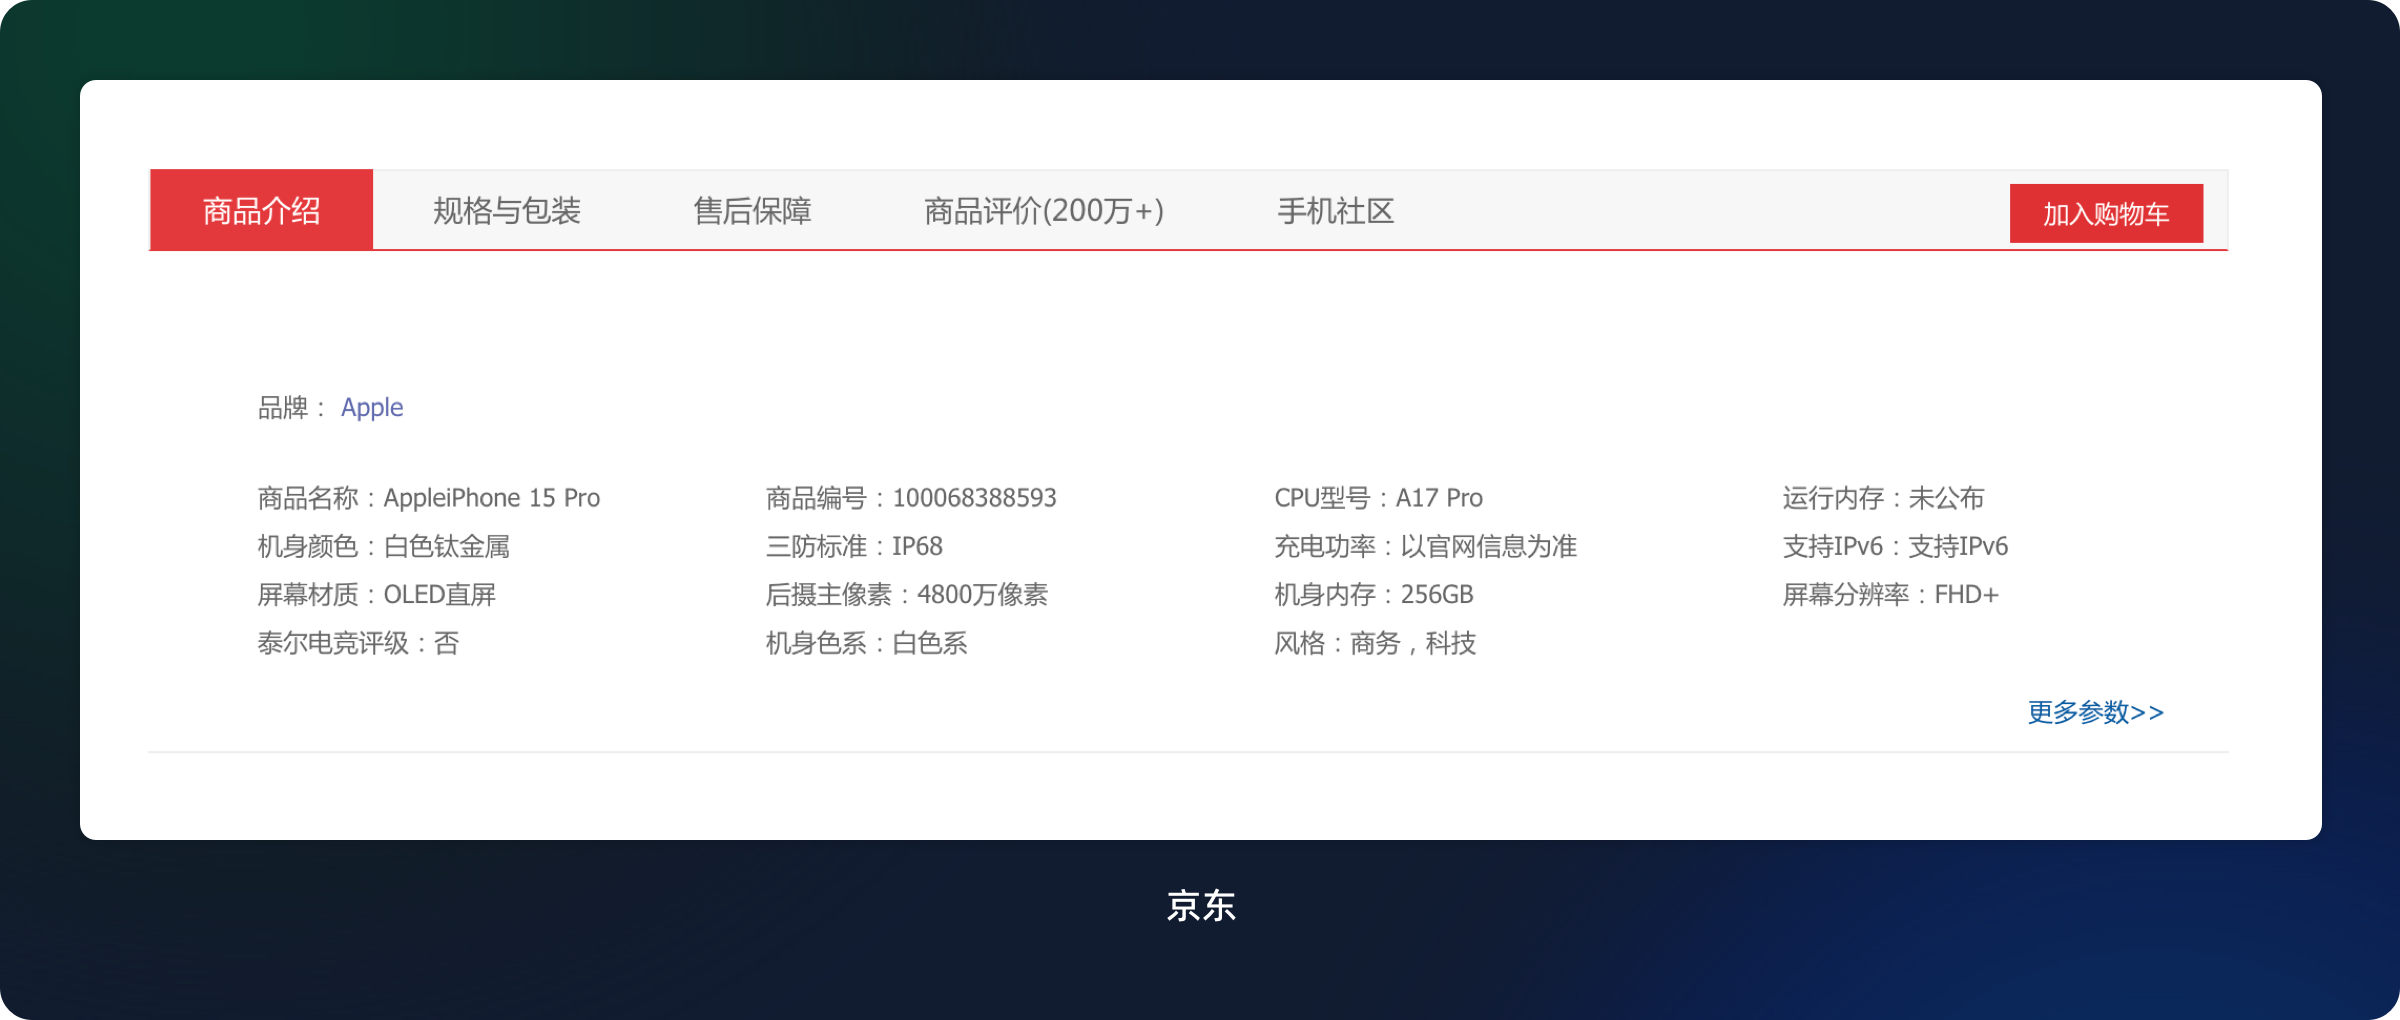Select the 商品编号 100068388593 value
Screen dimensions: 2400x1020
click(911, 497)
